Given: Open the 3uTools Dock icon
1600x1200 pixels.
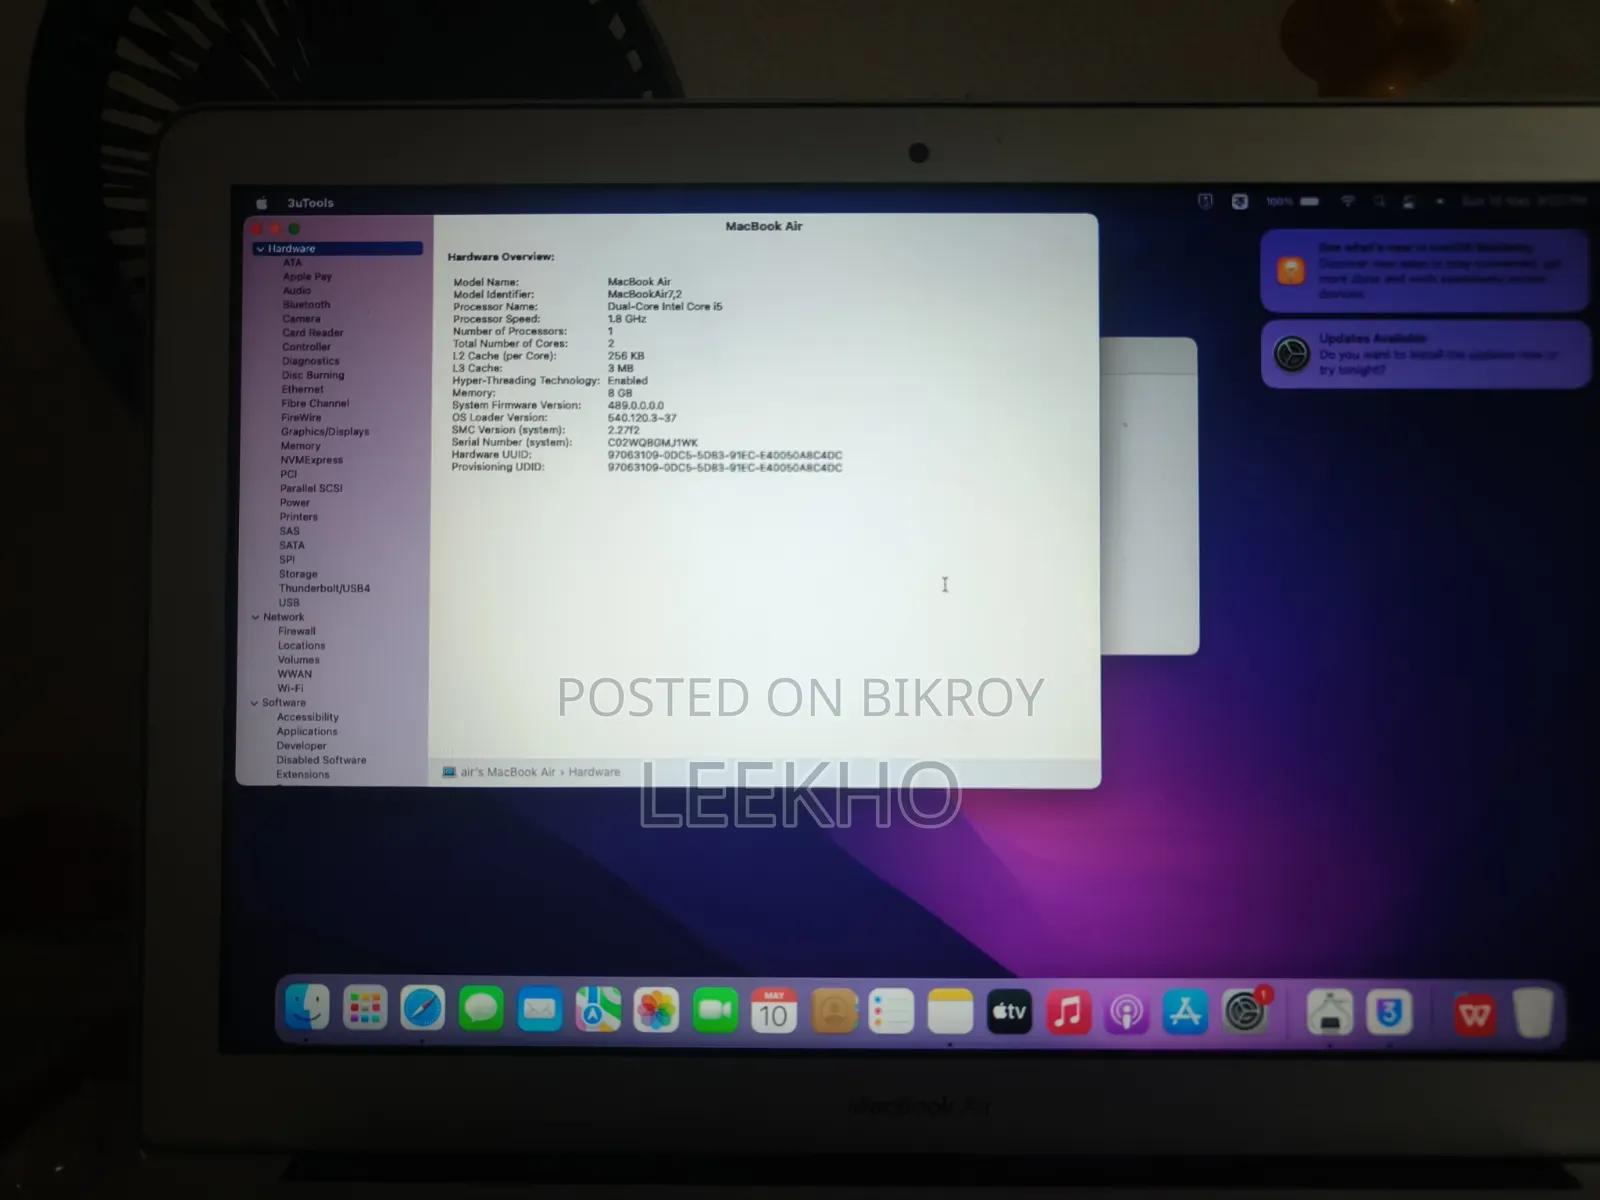Looking at the screenshot, I should pos(1389,1014).
